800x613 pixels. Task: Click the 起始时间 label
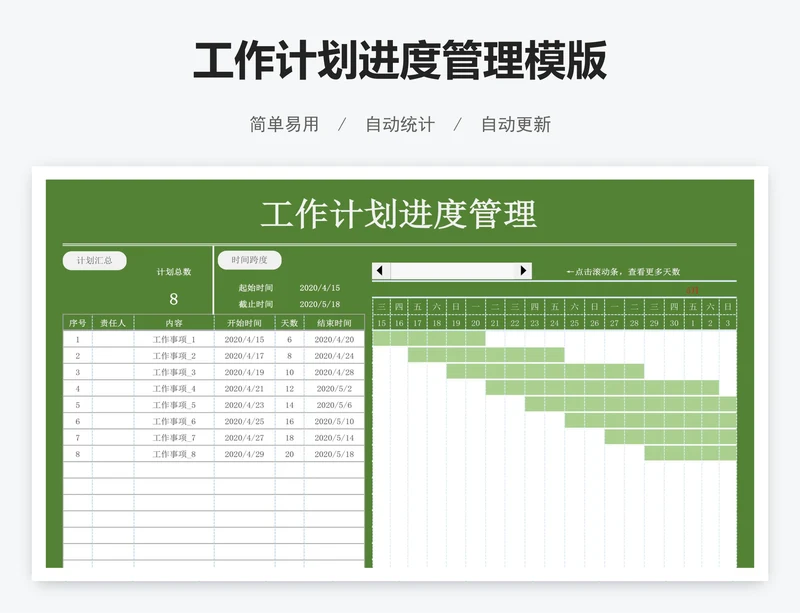[x=256, y=288]
